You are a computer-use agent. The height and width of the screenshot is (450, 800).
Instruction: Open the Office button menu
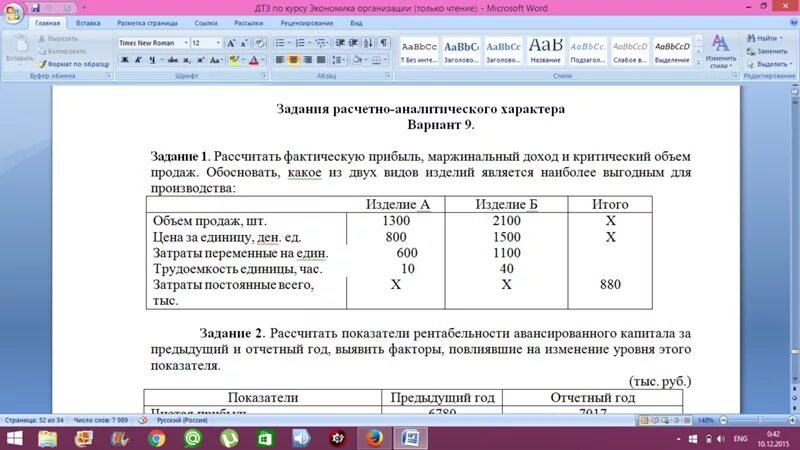click(x=14, y=13)
